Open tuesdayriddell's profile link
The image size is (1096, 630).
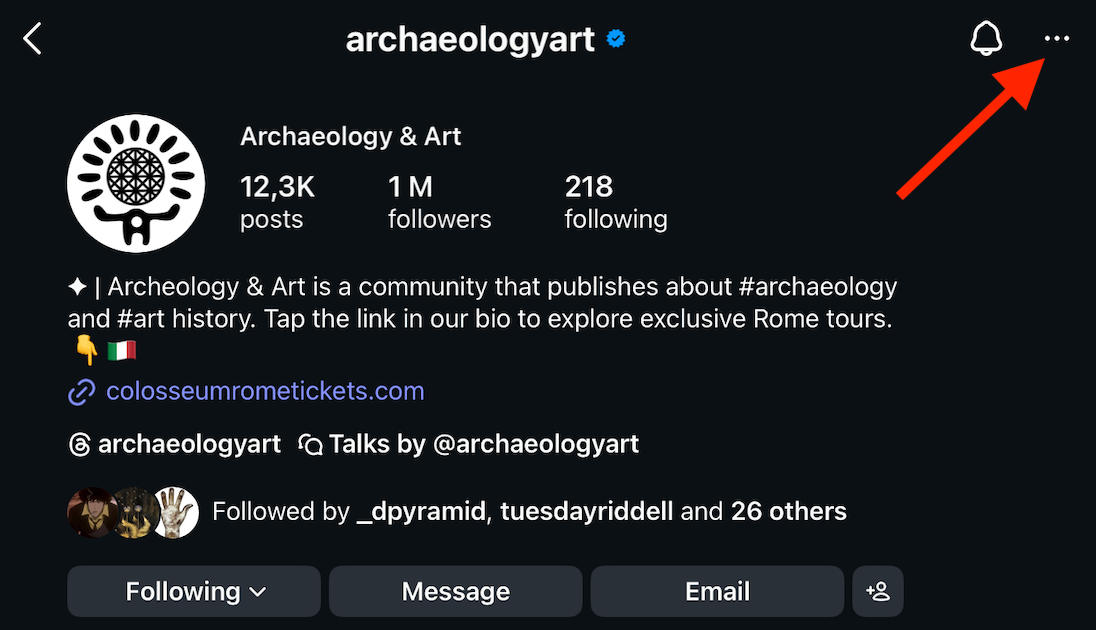pyautogui.click(x=588, y=512)
